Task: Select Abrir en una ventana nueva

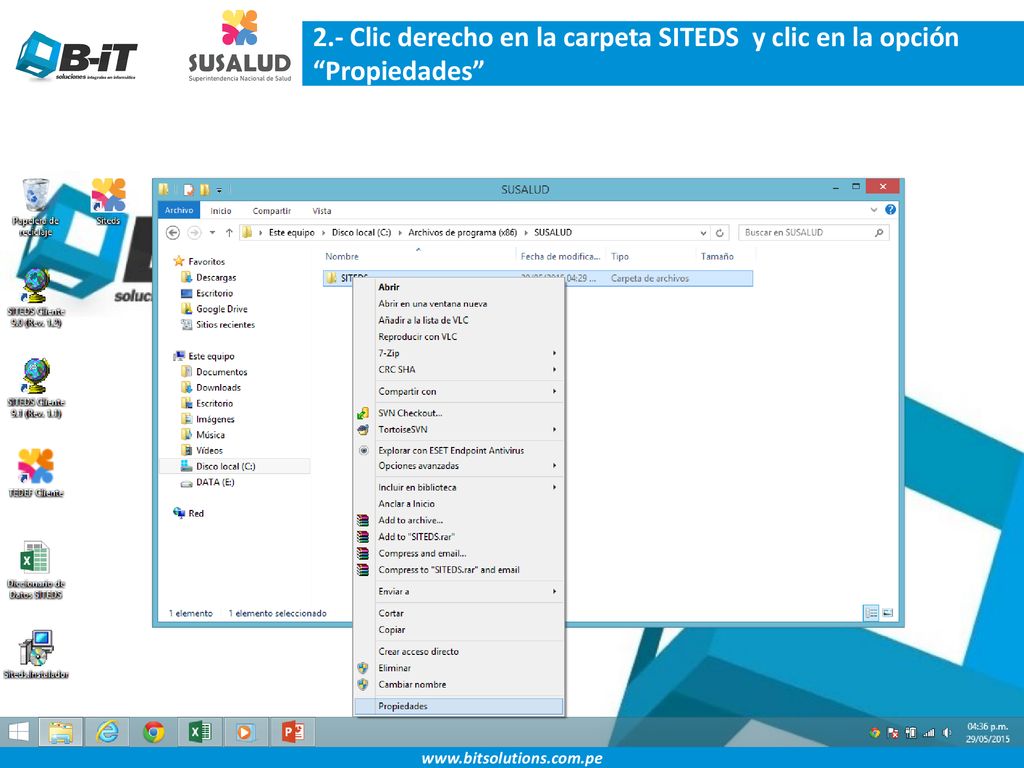Action: pyautogui.click(x=459, y=304)
